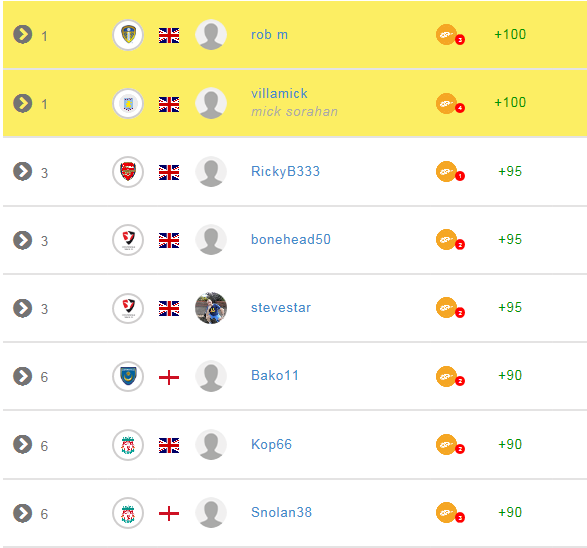Open the rob m profile link
This screenshot has width=587, height=548.
pyautogui.click(x=270, y=34)
